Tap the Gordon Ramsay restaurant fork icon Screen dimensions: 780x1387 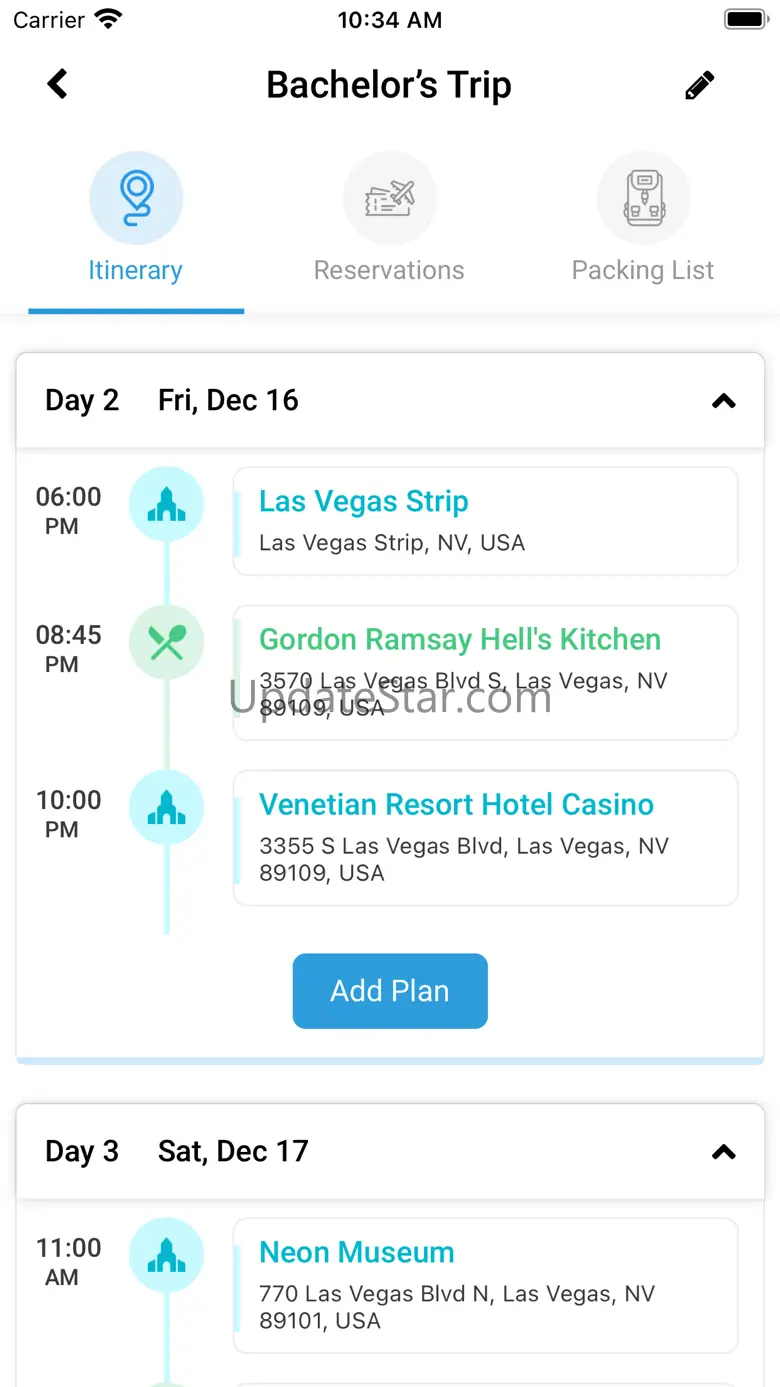(x=166, y=642)
